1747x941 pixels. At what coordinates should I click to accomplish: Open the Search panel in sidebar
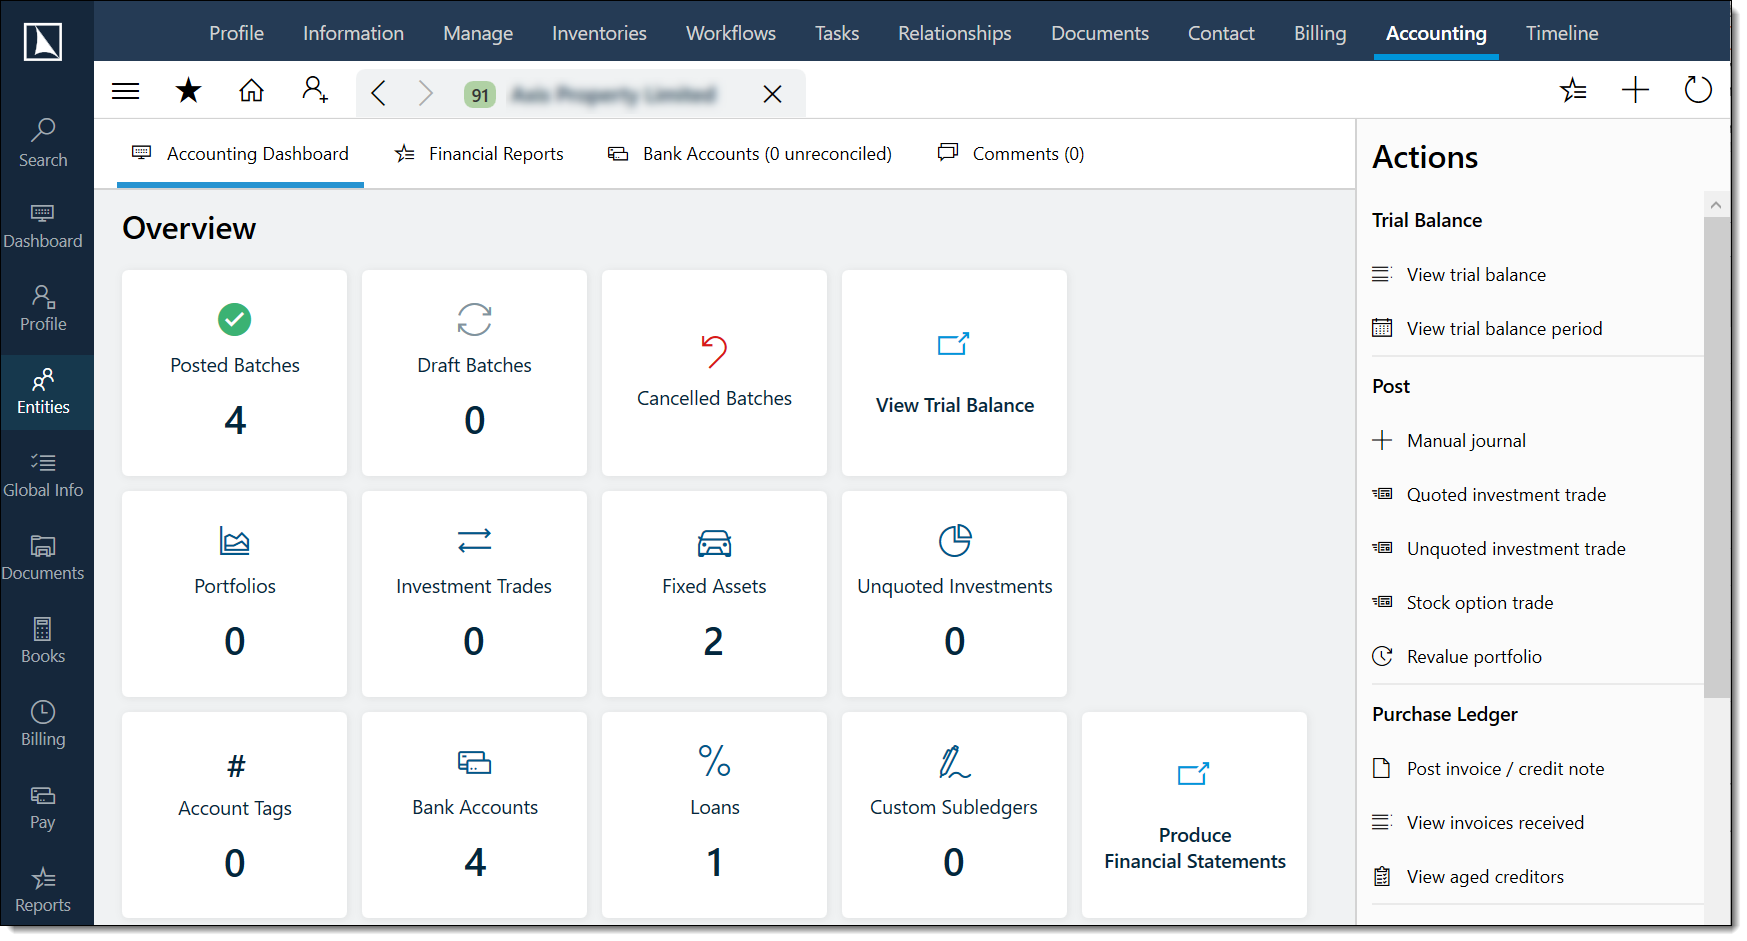[43, 141]
